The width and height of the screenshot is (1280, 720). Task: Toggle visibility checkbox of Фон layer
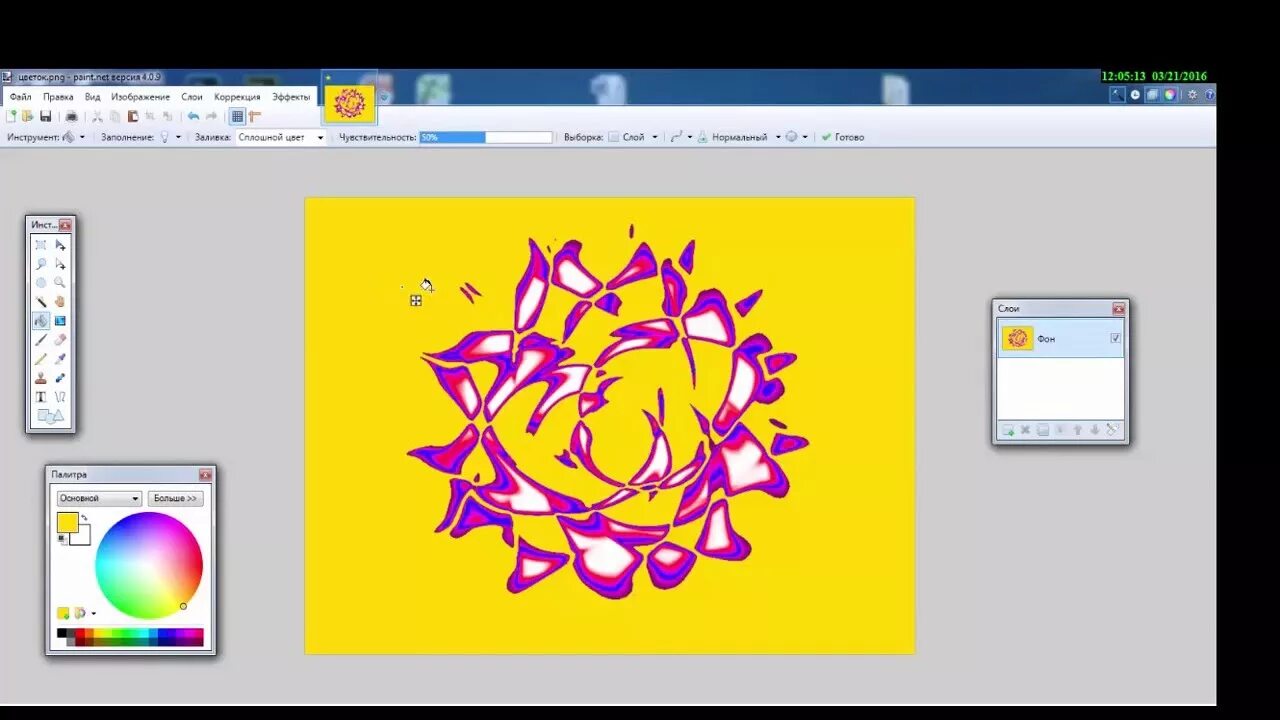click(x=1115, y=338)
